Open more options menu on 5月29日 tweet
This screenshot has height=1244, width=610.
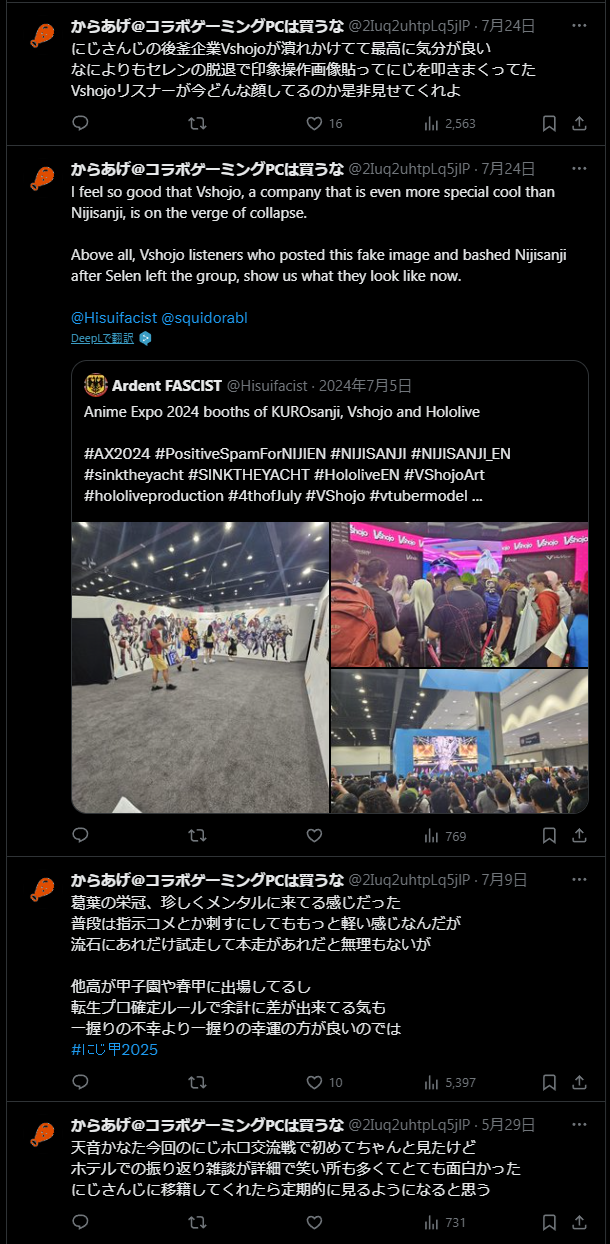579,1124
